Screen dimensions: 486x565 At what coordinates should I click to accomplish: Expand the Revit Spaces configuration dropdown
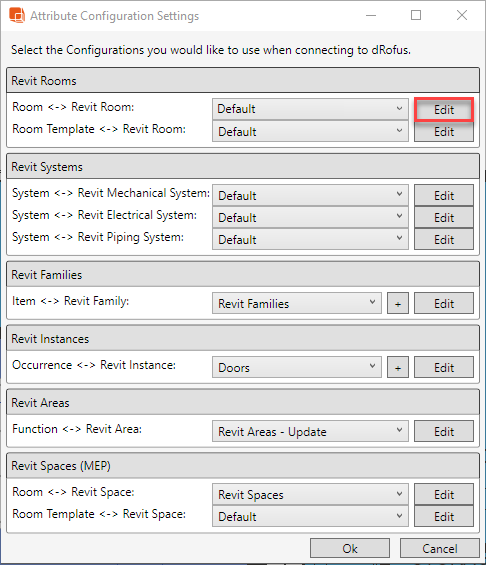310,494
